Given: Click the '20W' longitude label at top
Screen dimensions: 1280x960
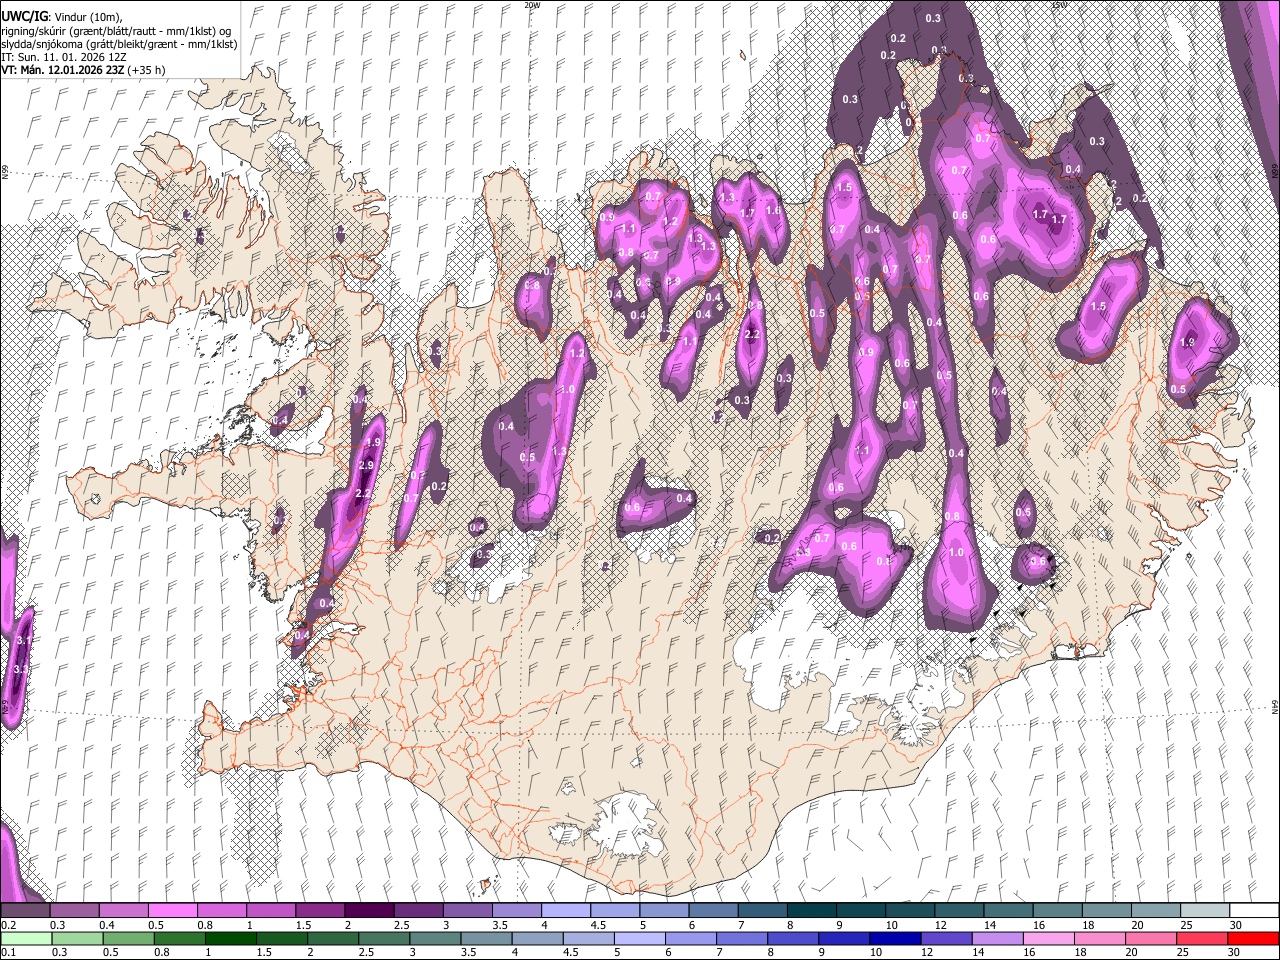Looking at the screenshot, I should pos(532,5).
